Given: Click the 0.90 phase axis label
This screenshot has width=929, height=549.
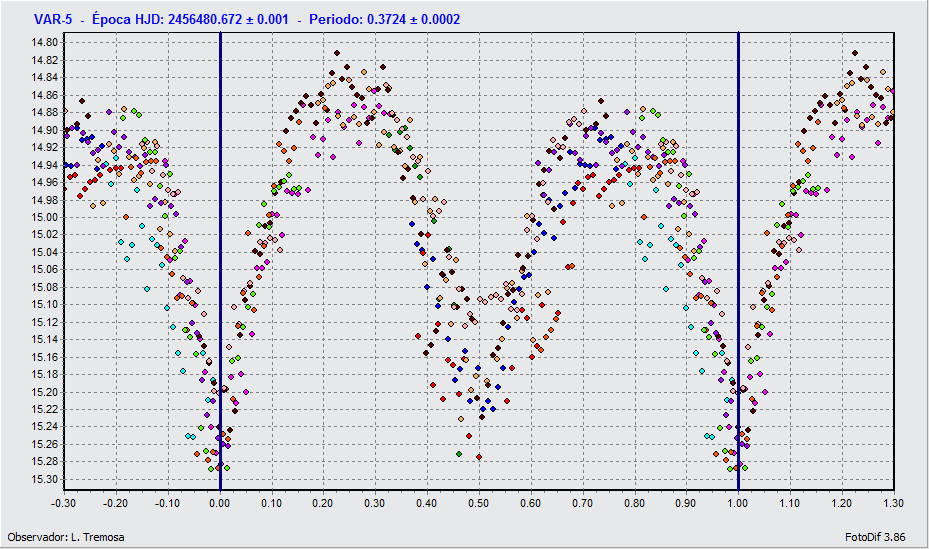Looking at the screenshot, I should pos(686,503).
